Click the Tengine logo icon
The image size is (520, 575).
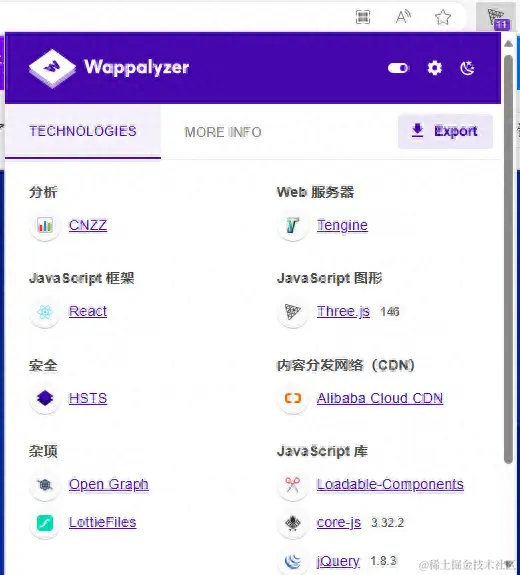click(293, 225)
